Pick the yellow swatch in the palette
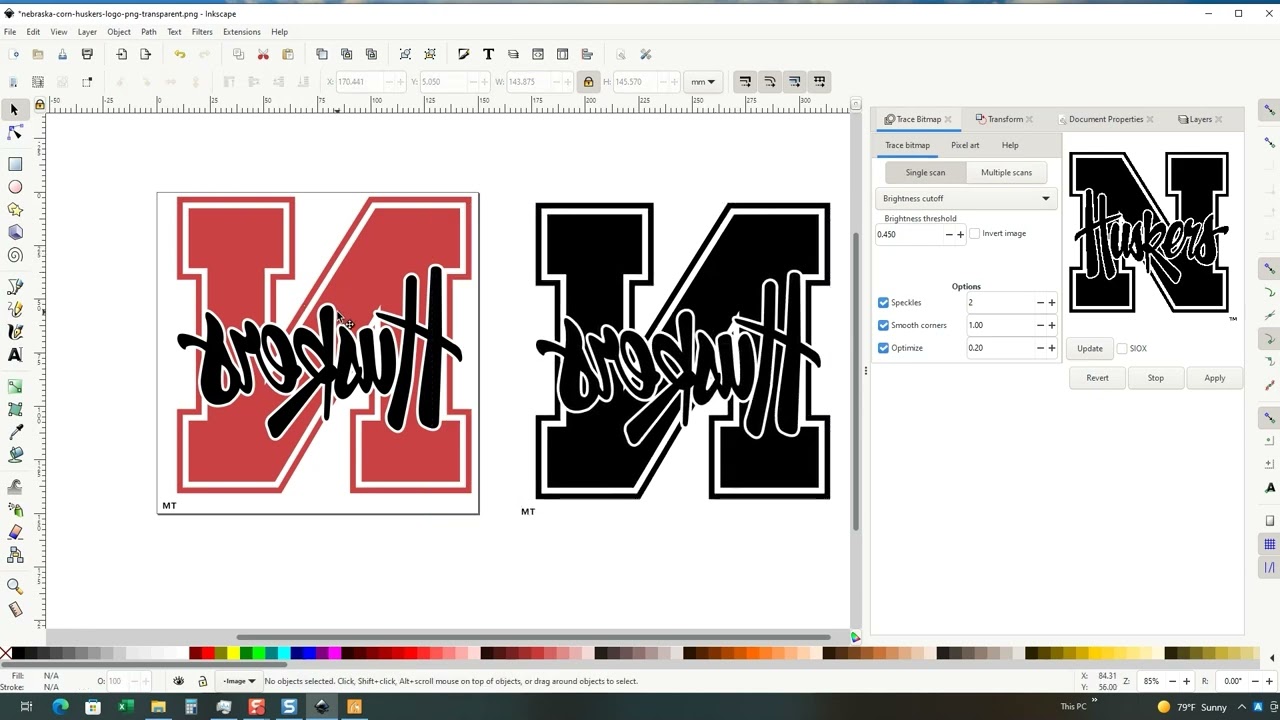The width and height of the screenshot is (1280, 720). point(233,654)
